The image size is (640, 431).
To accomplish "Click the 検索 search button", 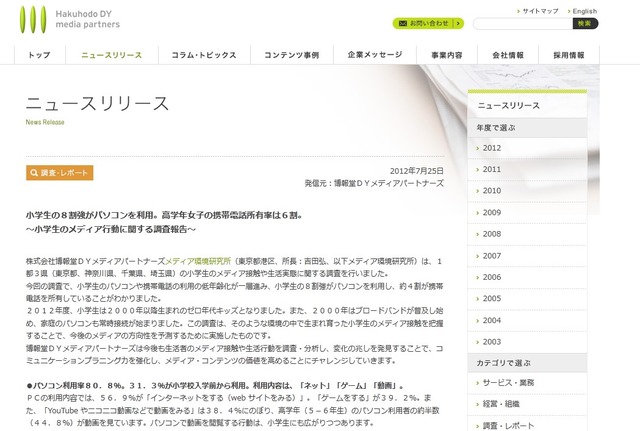I will coord(585,24).
